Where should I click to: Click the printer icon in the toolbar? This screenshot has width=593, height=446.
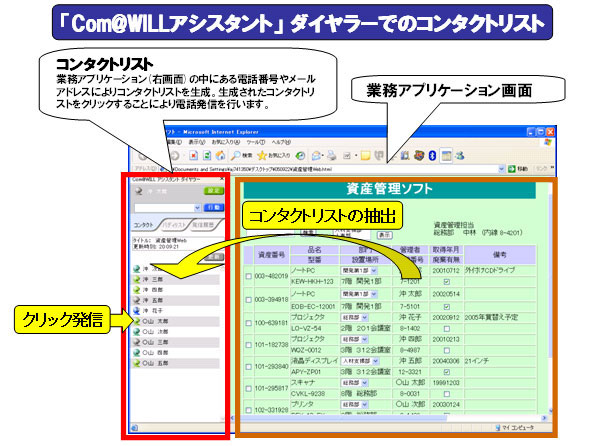tap(332, 155)
